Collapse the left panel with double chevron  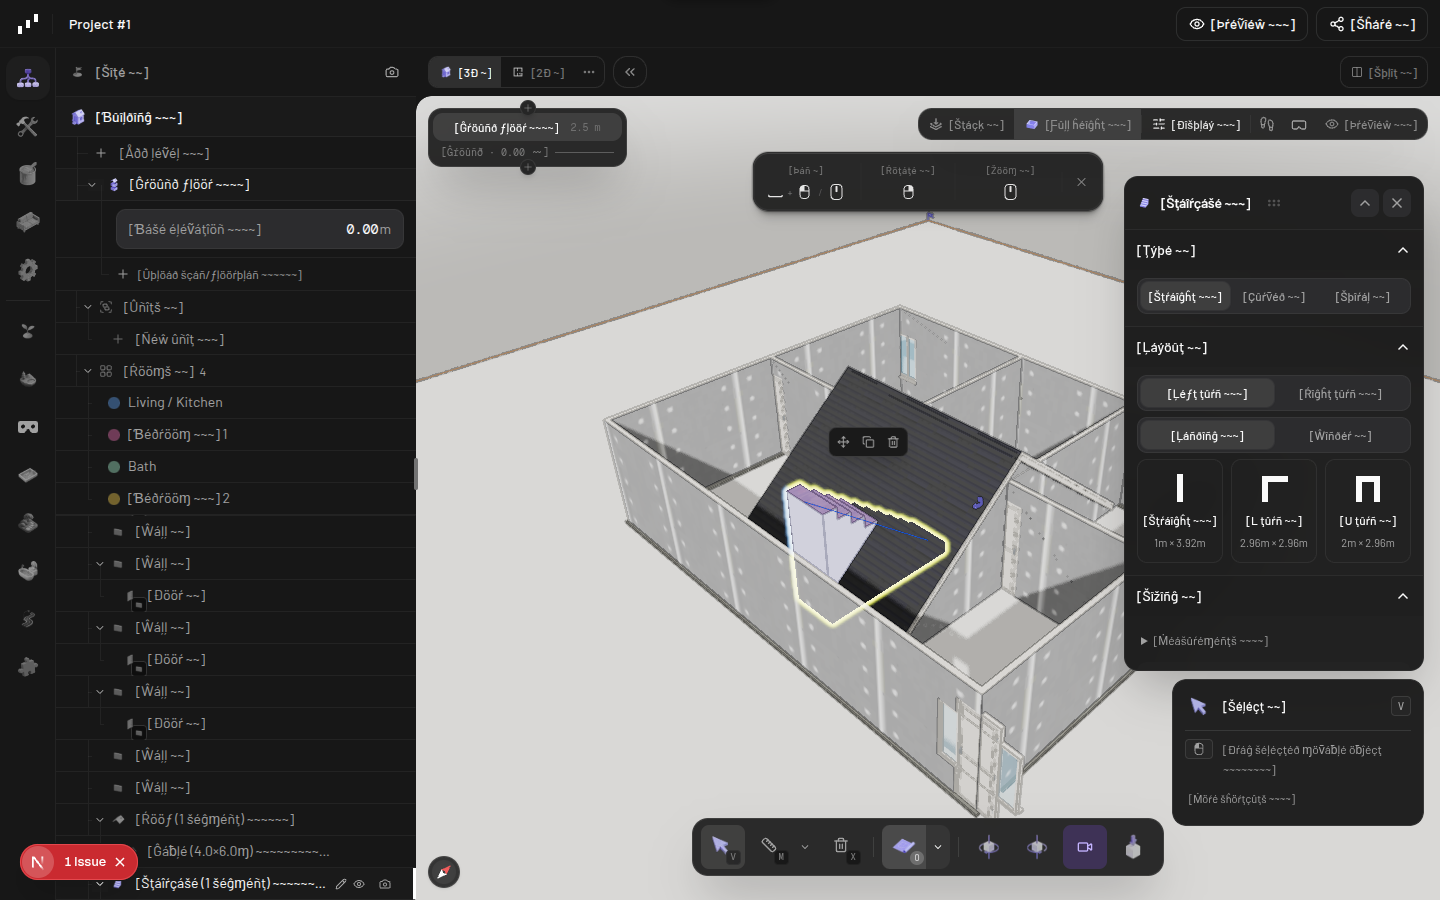coord(630,72)
